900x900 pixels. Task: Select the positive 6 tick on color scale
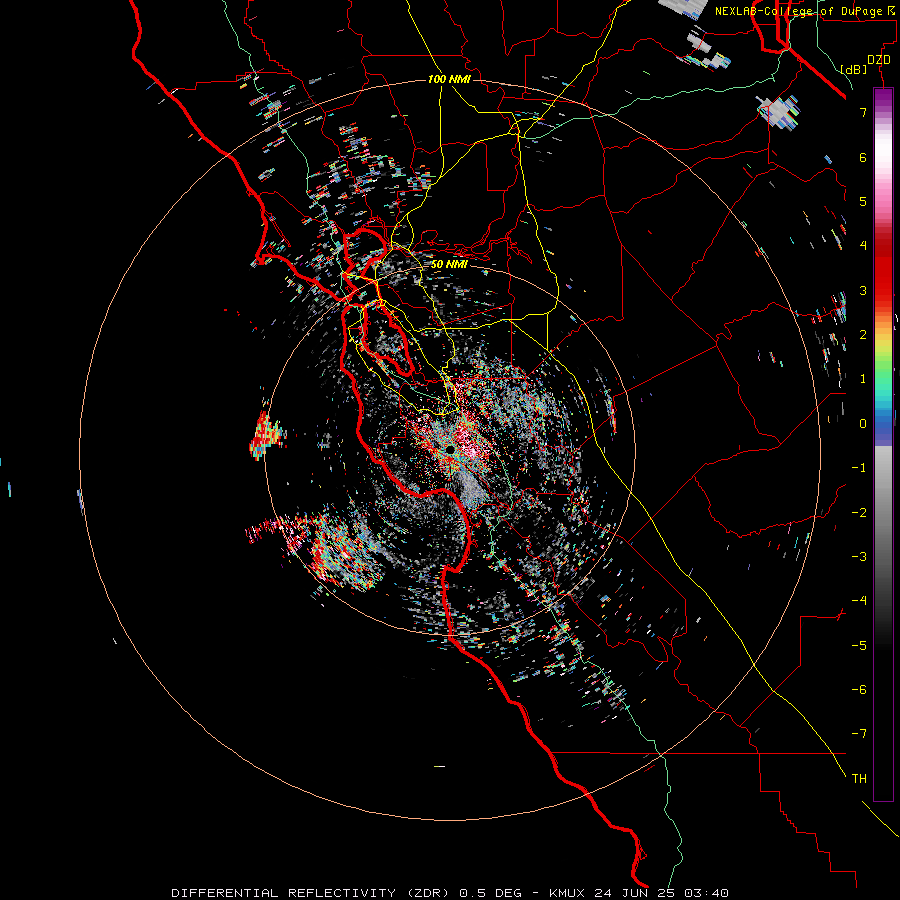(x=863, y=157)
